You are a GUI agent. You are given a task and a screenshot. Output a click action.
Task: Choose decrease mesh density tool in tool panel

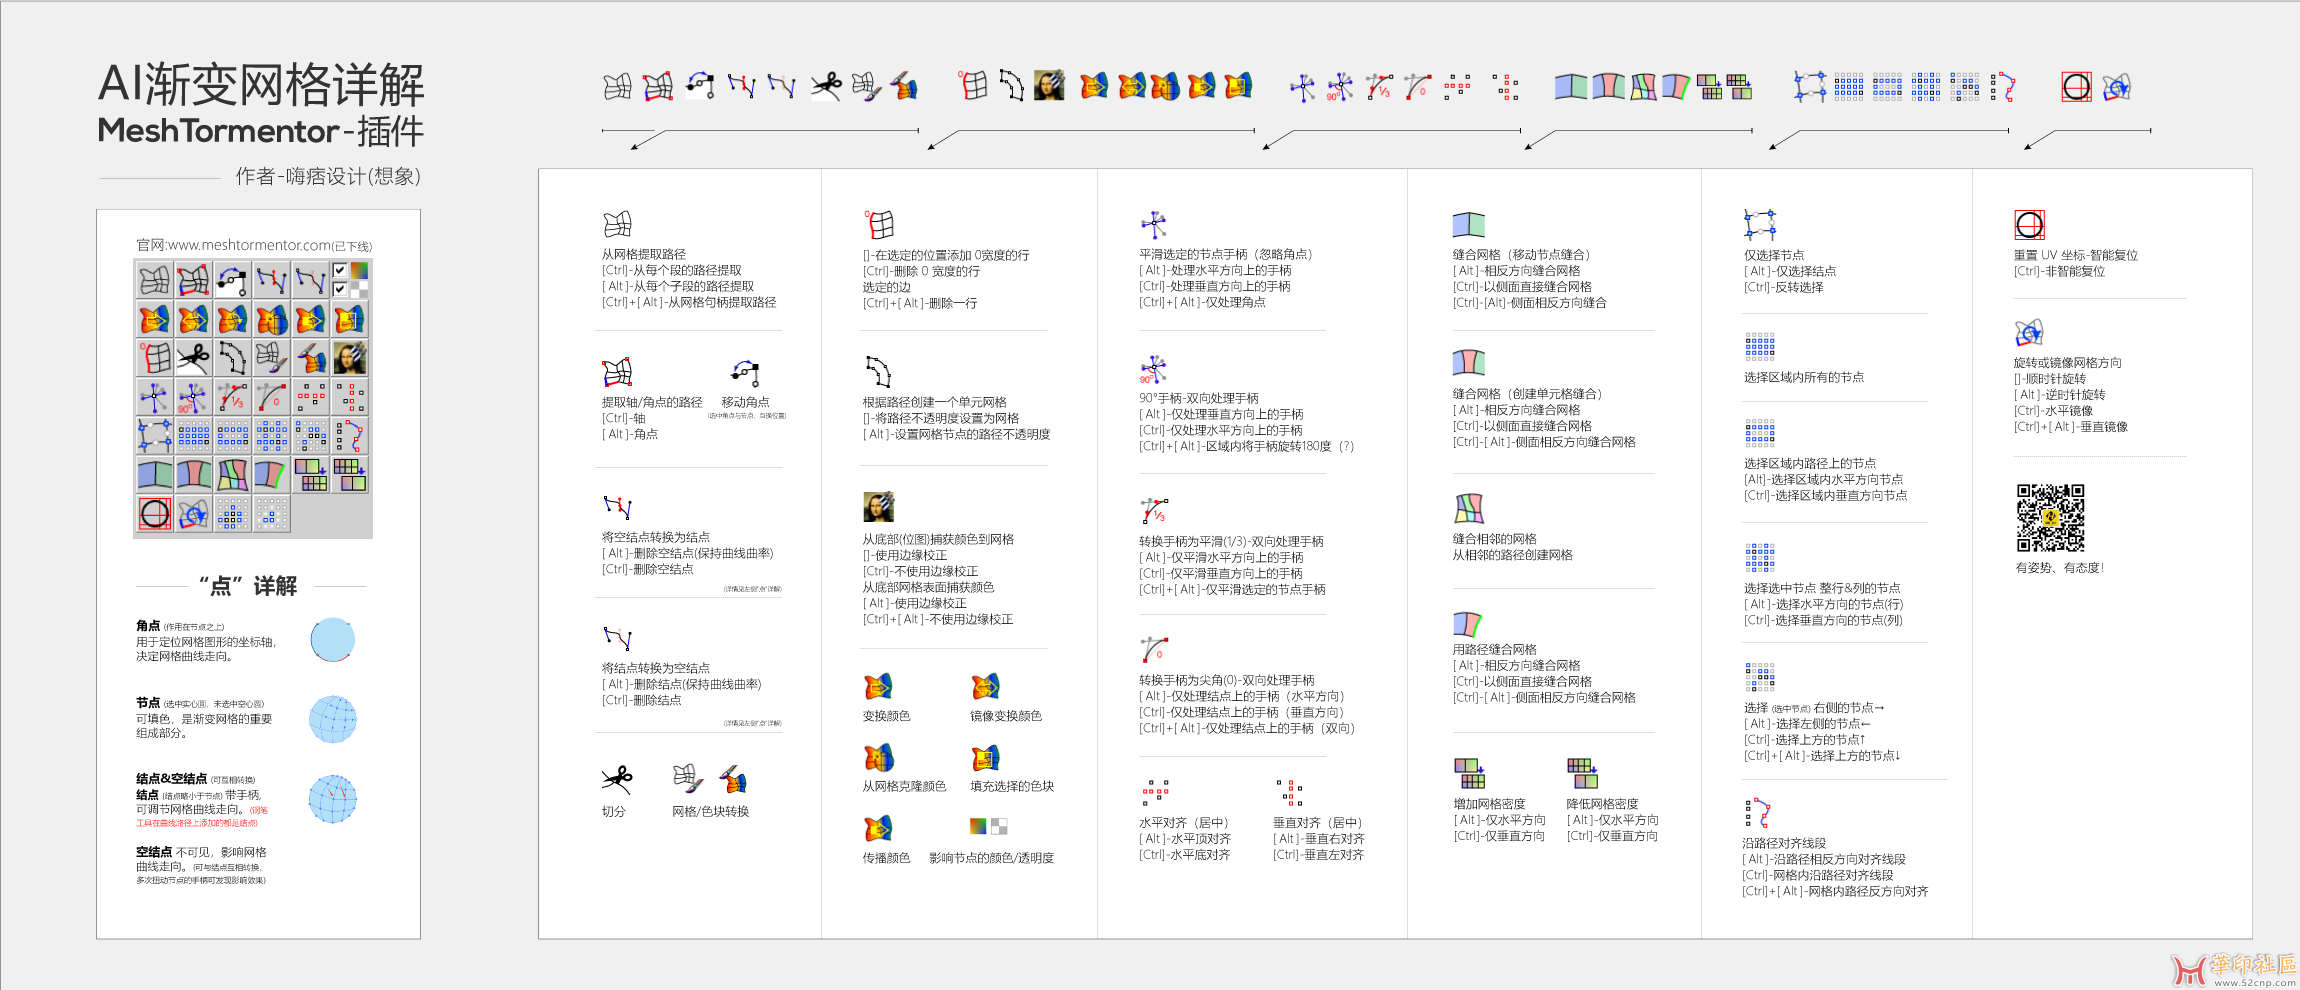coord(349,475)
